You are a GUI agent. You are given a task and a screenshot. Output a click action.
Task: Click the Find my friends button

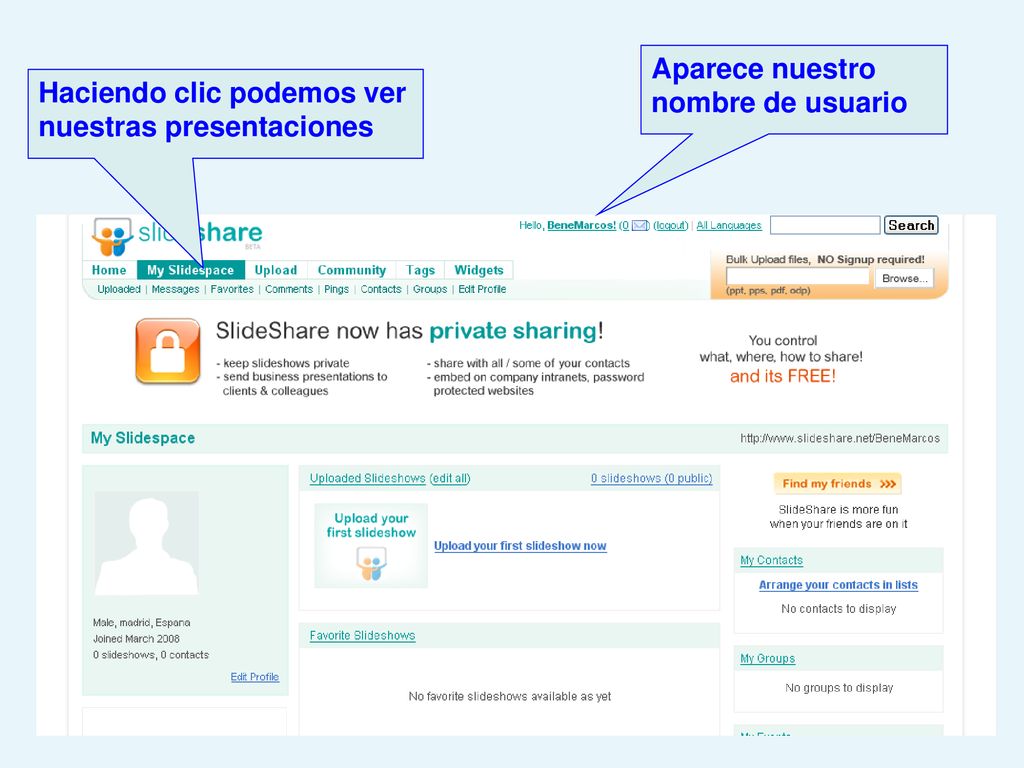click(x=838, y=484)
